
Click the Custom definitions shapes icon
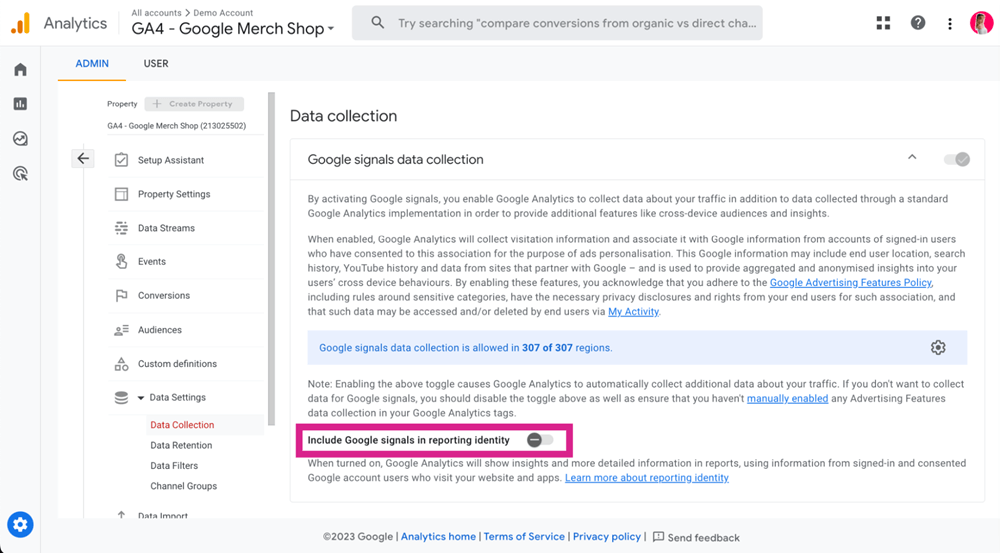click(x=121, y=364)
